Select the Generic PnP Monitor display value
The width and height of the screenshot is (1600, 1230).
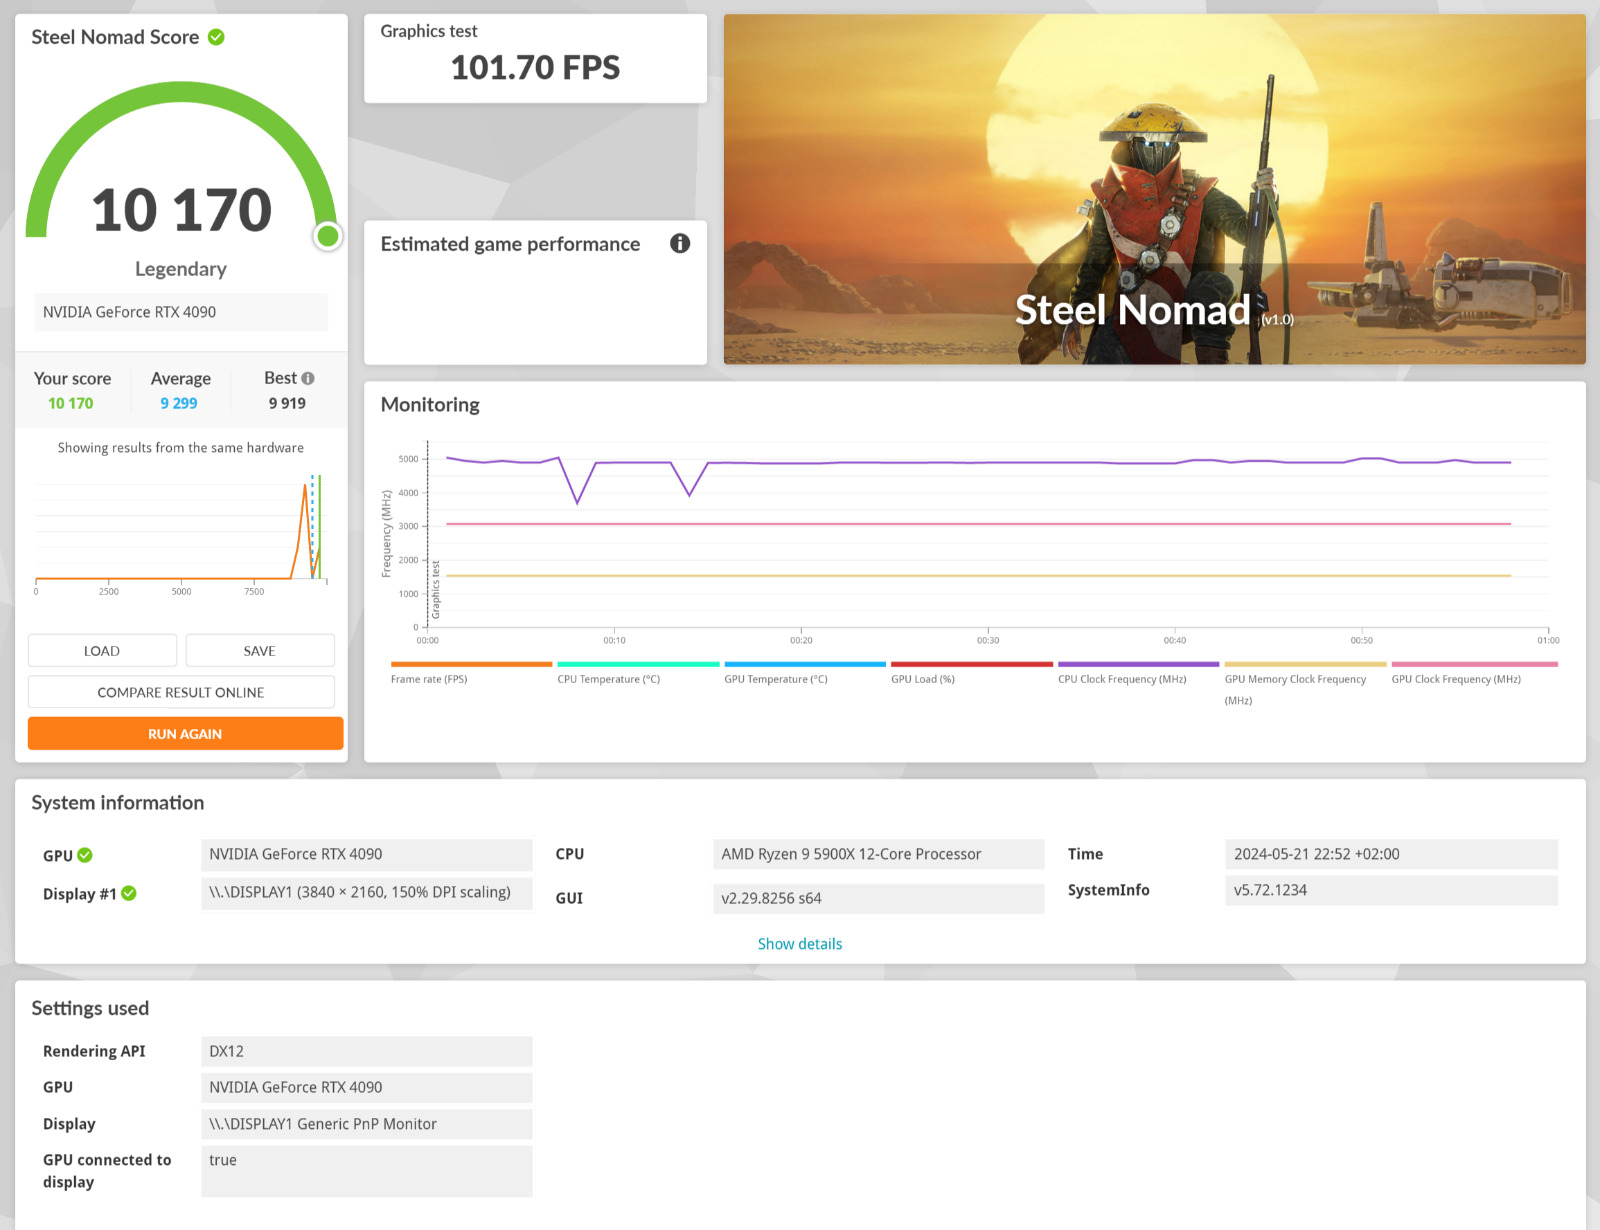click(x=367, y=1124)
